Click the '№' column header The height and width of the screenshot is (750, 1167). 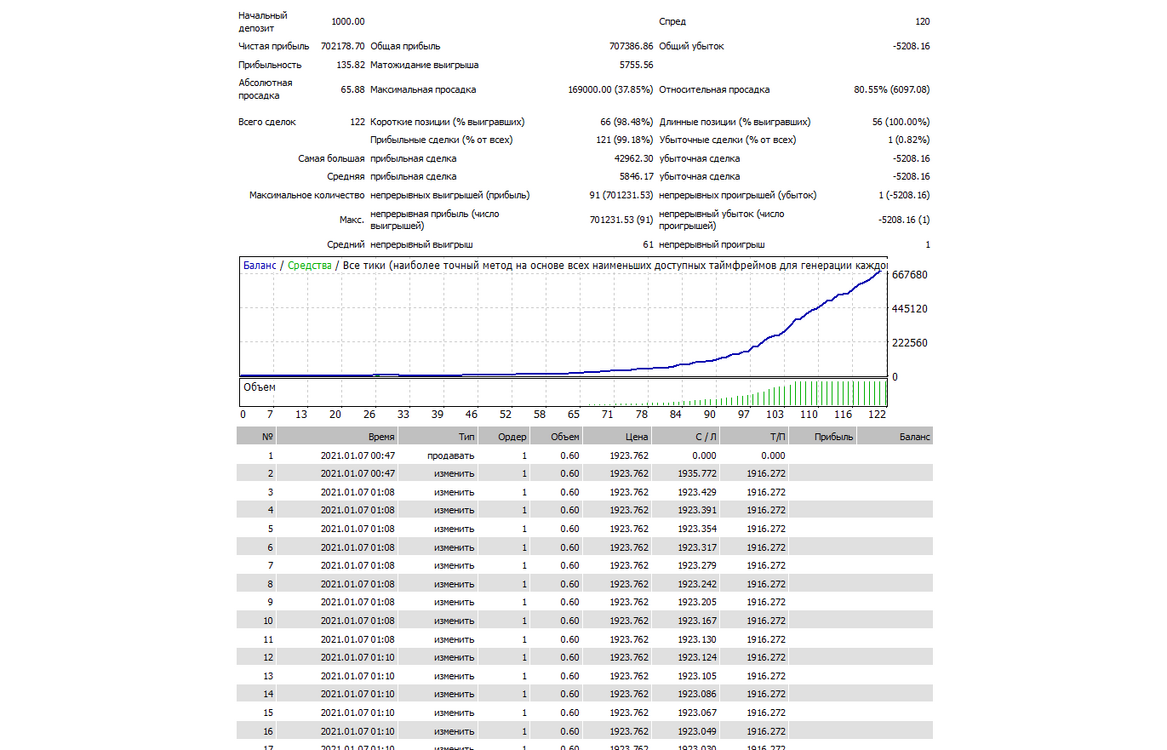coord(256,437)
